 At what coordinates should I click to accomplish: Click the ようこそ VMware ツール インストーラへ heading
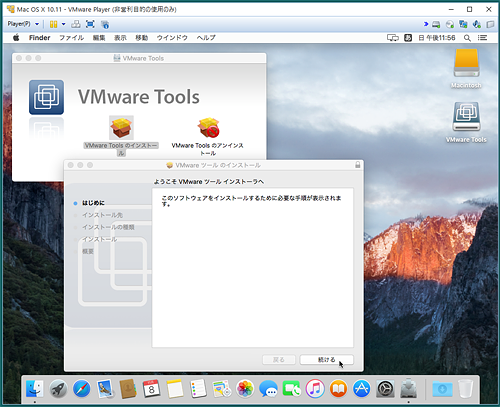pyautogui.click(x=209, y=182)
